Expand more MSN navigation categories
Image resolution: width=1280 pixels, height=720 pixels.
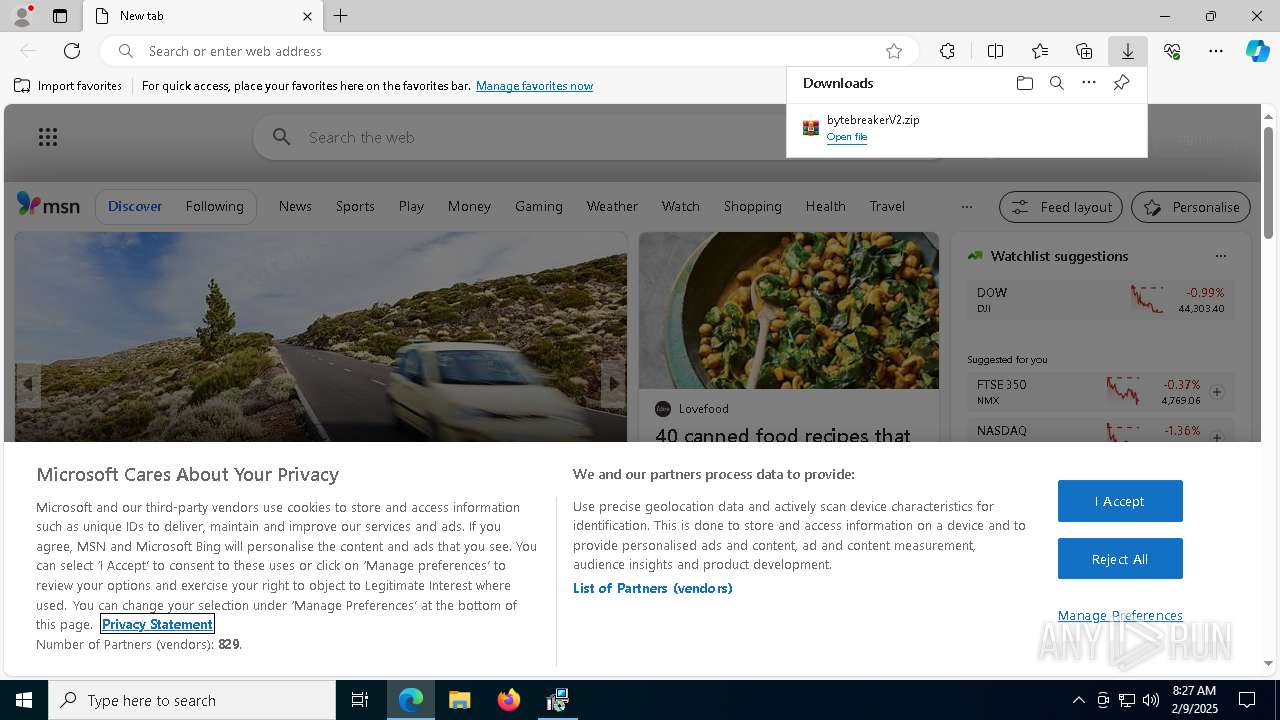pyautogui.click(x=966, y=207)
